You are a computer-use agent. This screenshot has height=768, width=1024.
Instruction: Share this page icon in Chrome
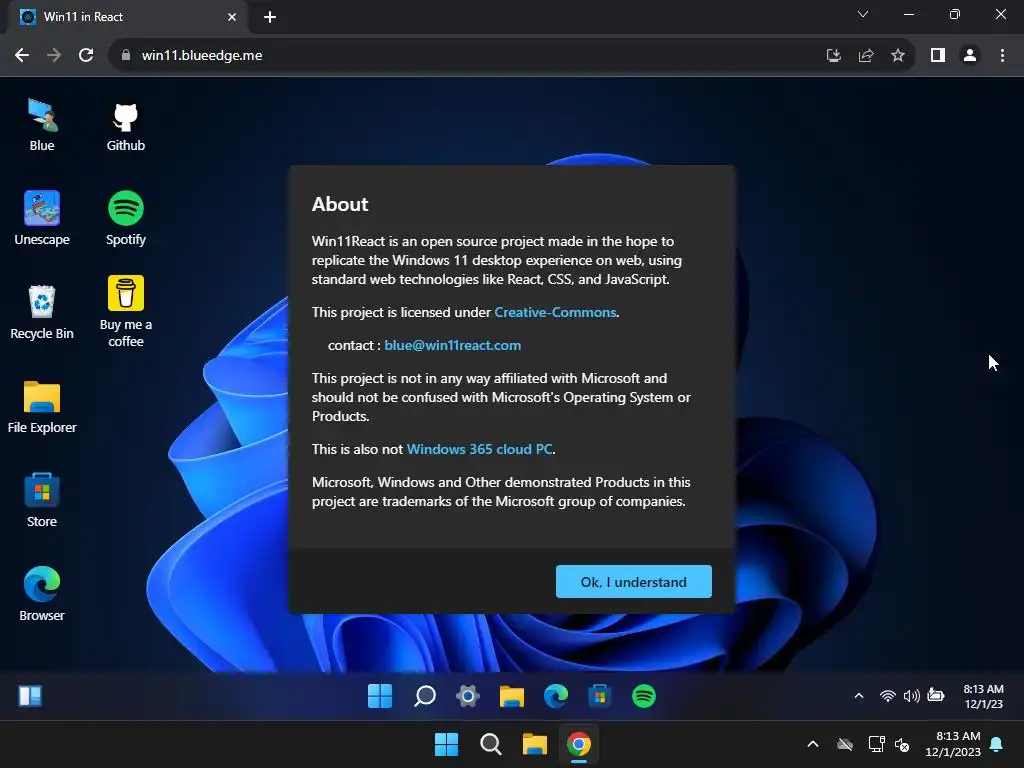click(866, 56)
